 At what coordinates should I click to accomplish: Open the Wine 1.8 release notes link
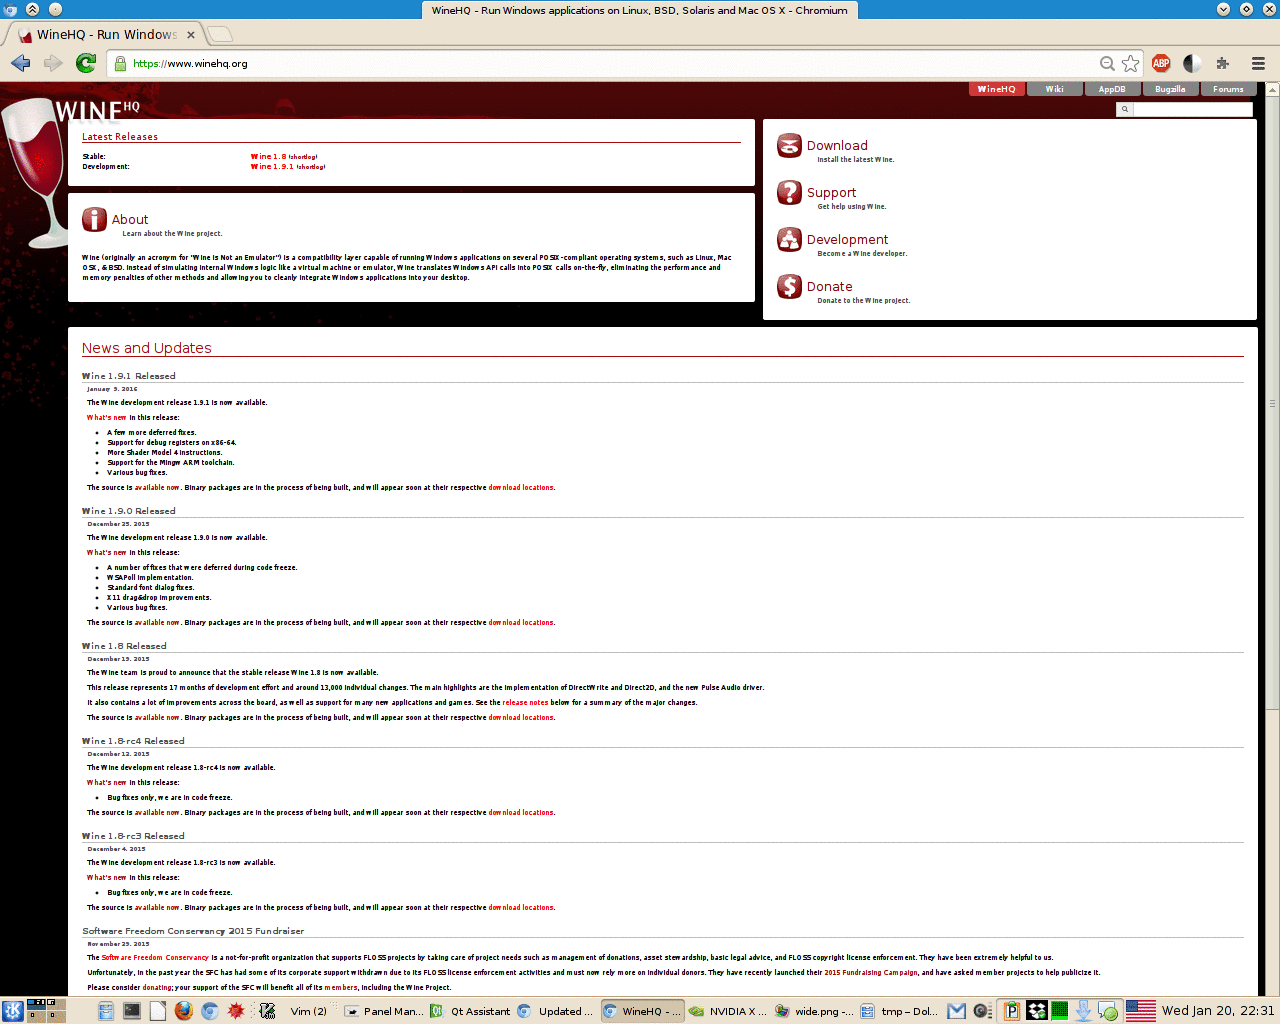pyautogui.click(x=525, y=703)
